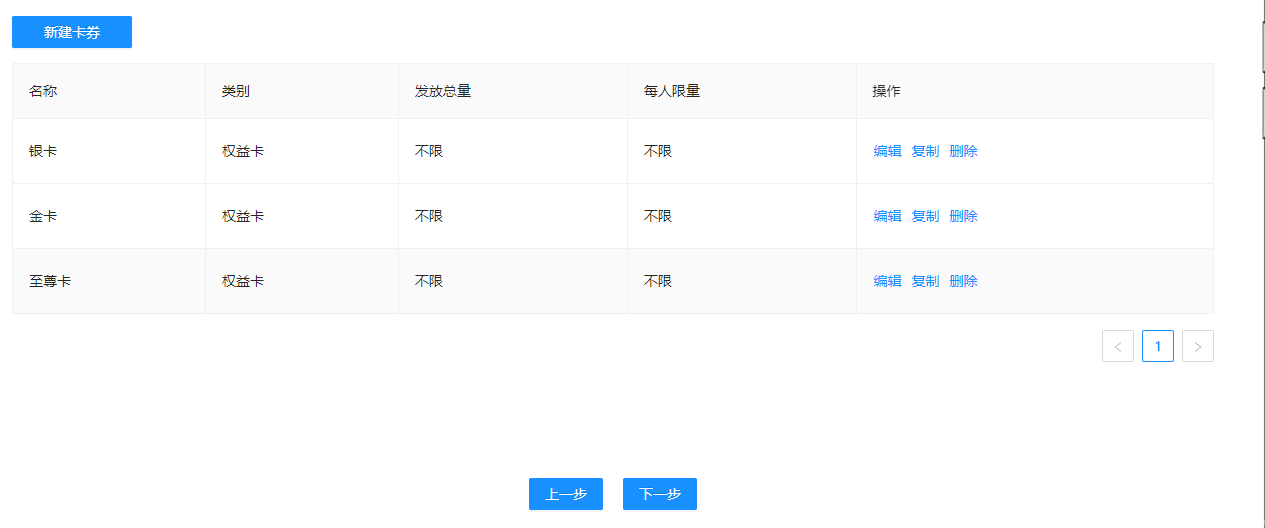Delete the 银卡 card entry
Screen dimensions: 1265x528
click(963, 151)
